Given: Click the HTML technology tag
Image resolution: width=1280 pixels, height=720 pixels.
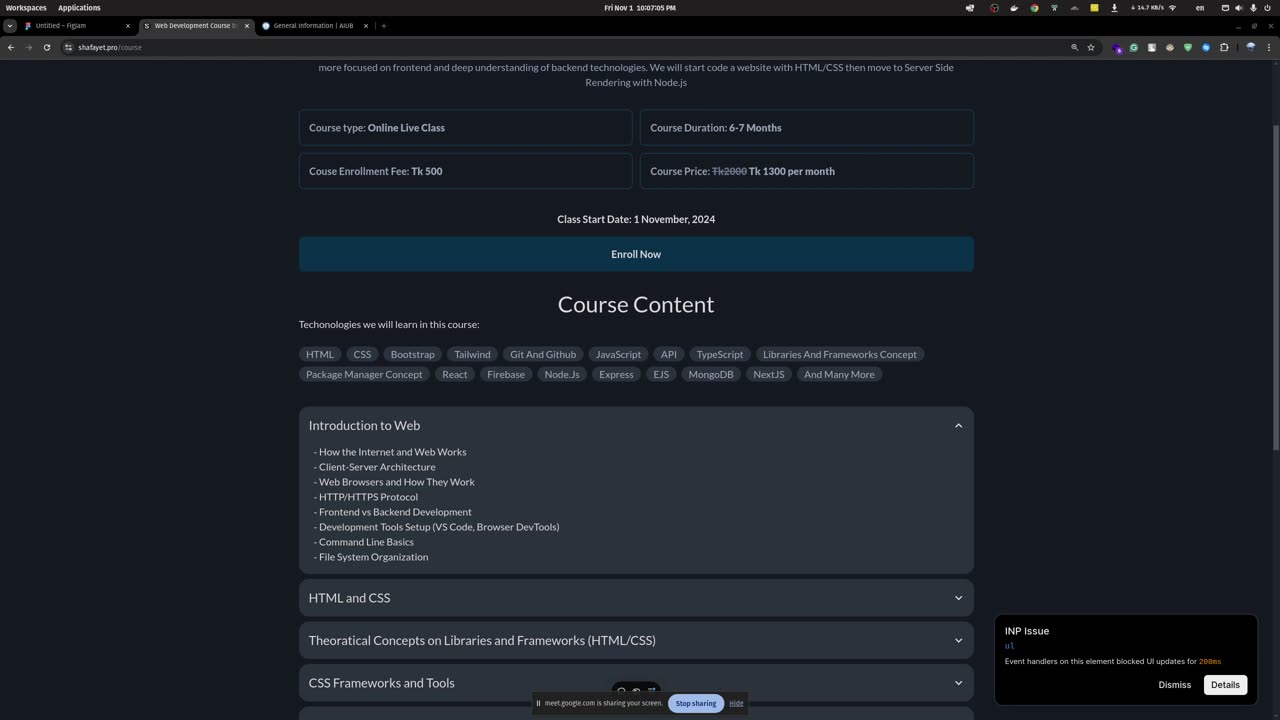Looking at the screenshot, I should (320, 354).
